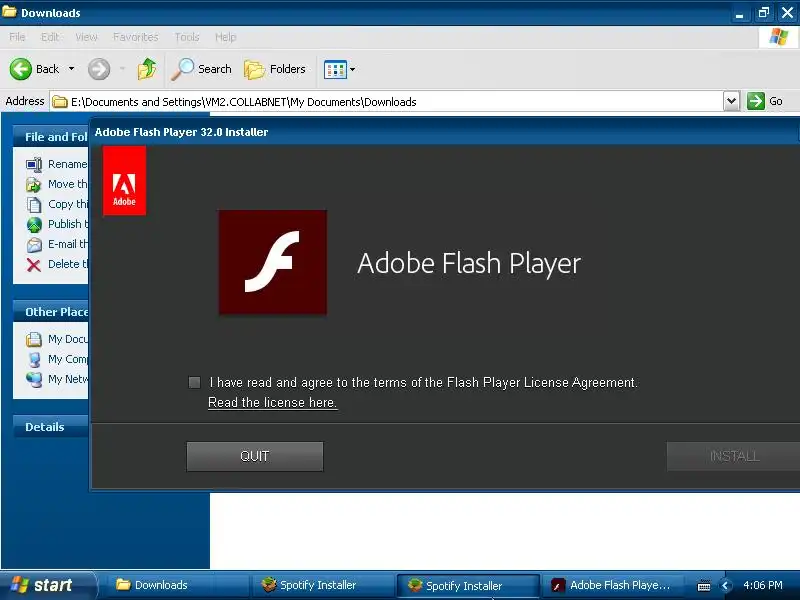Expand hidden system tray icons arrow
Screen dimensions: 800x600
[x=725, y=585]
